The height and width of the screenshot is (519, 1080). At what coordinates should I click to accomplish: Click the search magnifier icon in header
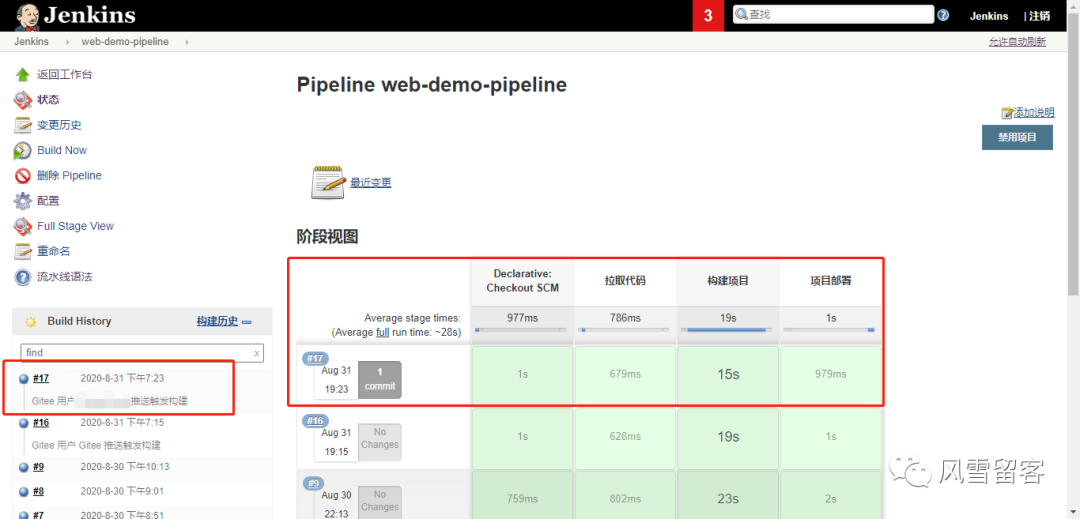click(x=741, y=14)
